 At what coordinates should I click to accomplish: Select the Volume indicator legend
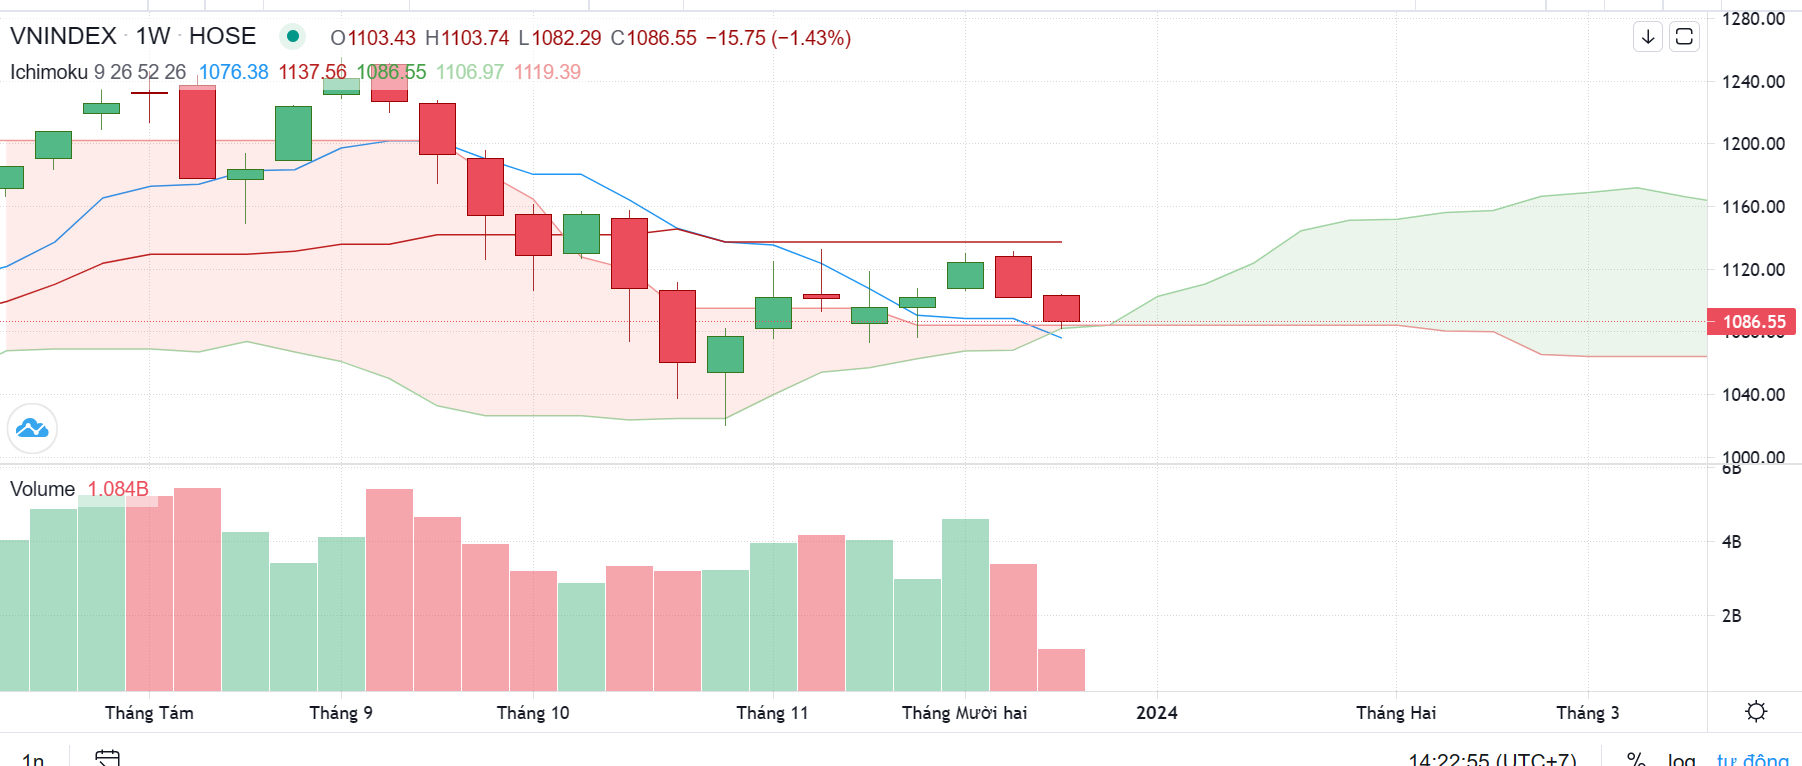coord(42,489)
